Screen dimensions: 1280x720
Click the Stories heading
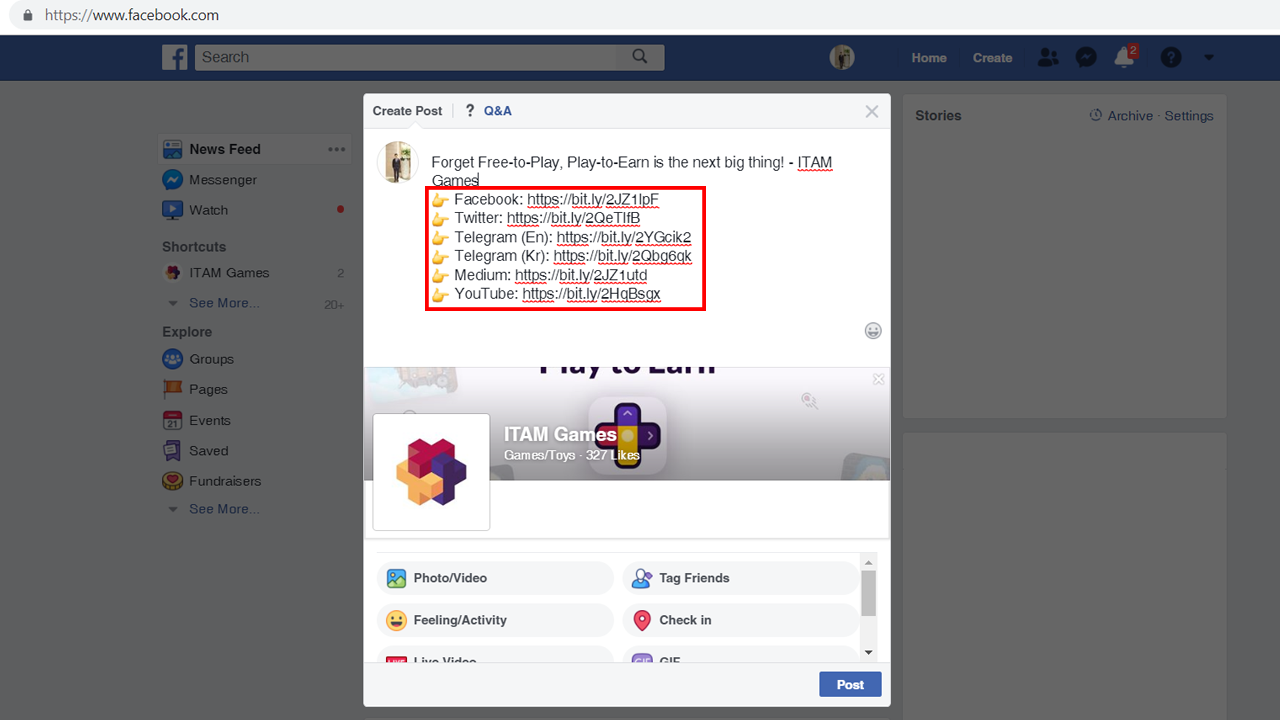click(938, 116)
